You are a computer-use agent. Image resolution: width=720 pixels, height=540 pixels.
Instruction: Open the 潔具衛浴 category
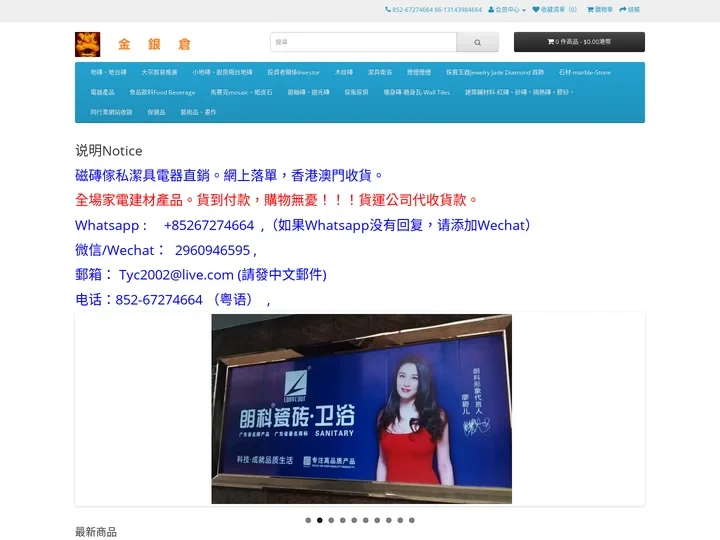point(380,72)
